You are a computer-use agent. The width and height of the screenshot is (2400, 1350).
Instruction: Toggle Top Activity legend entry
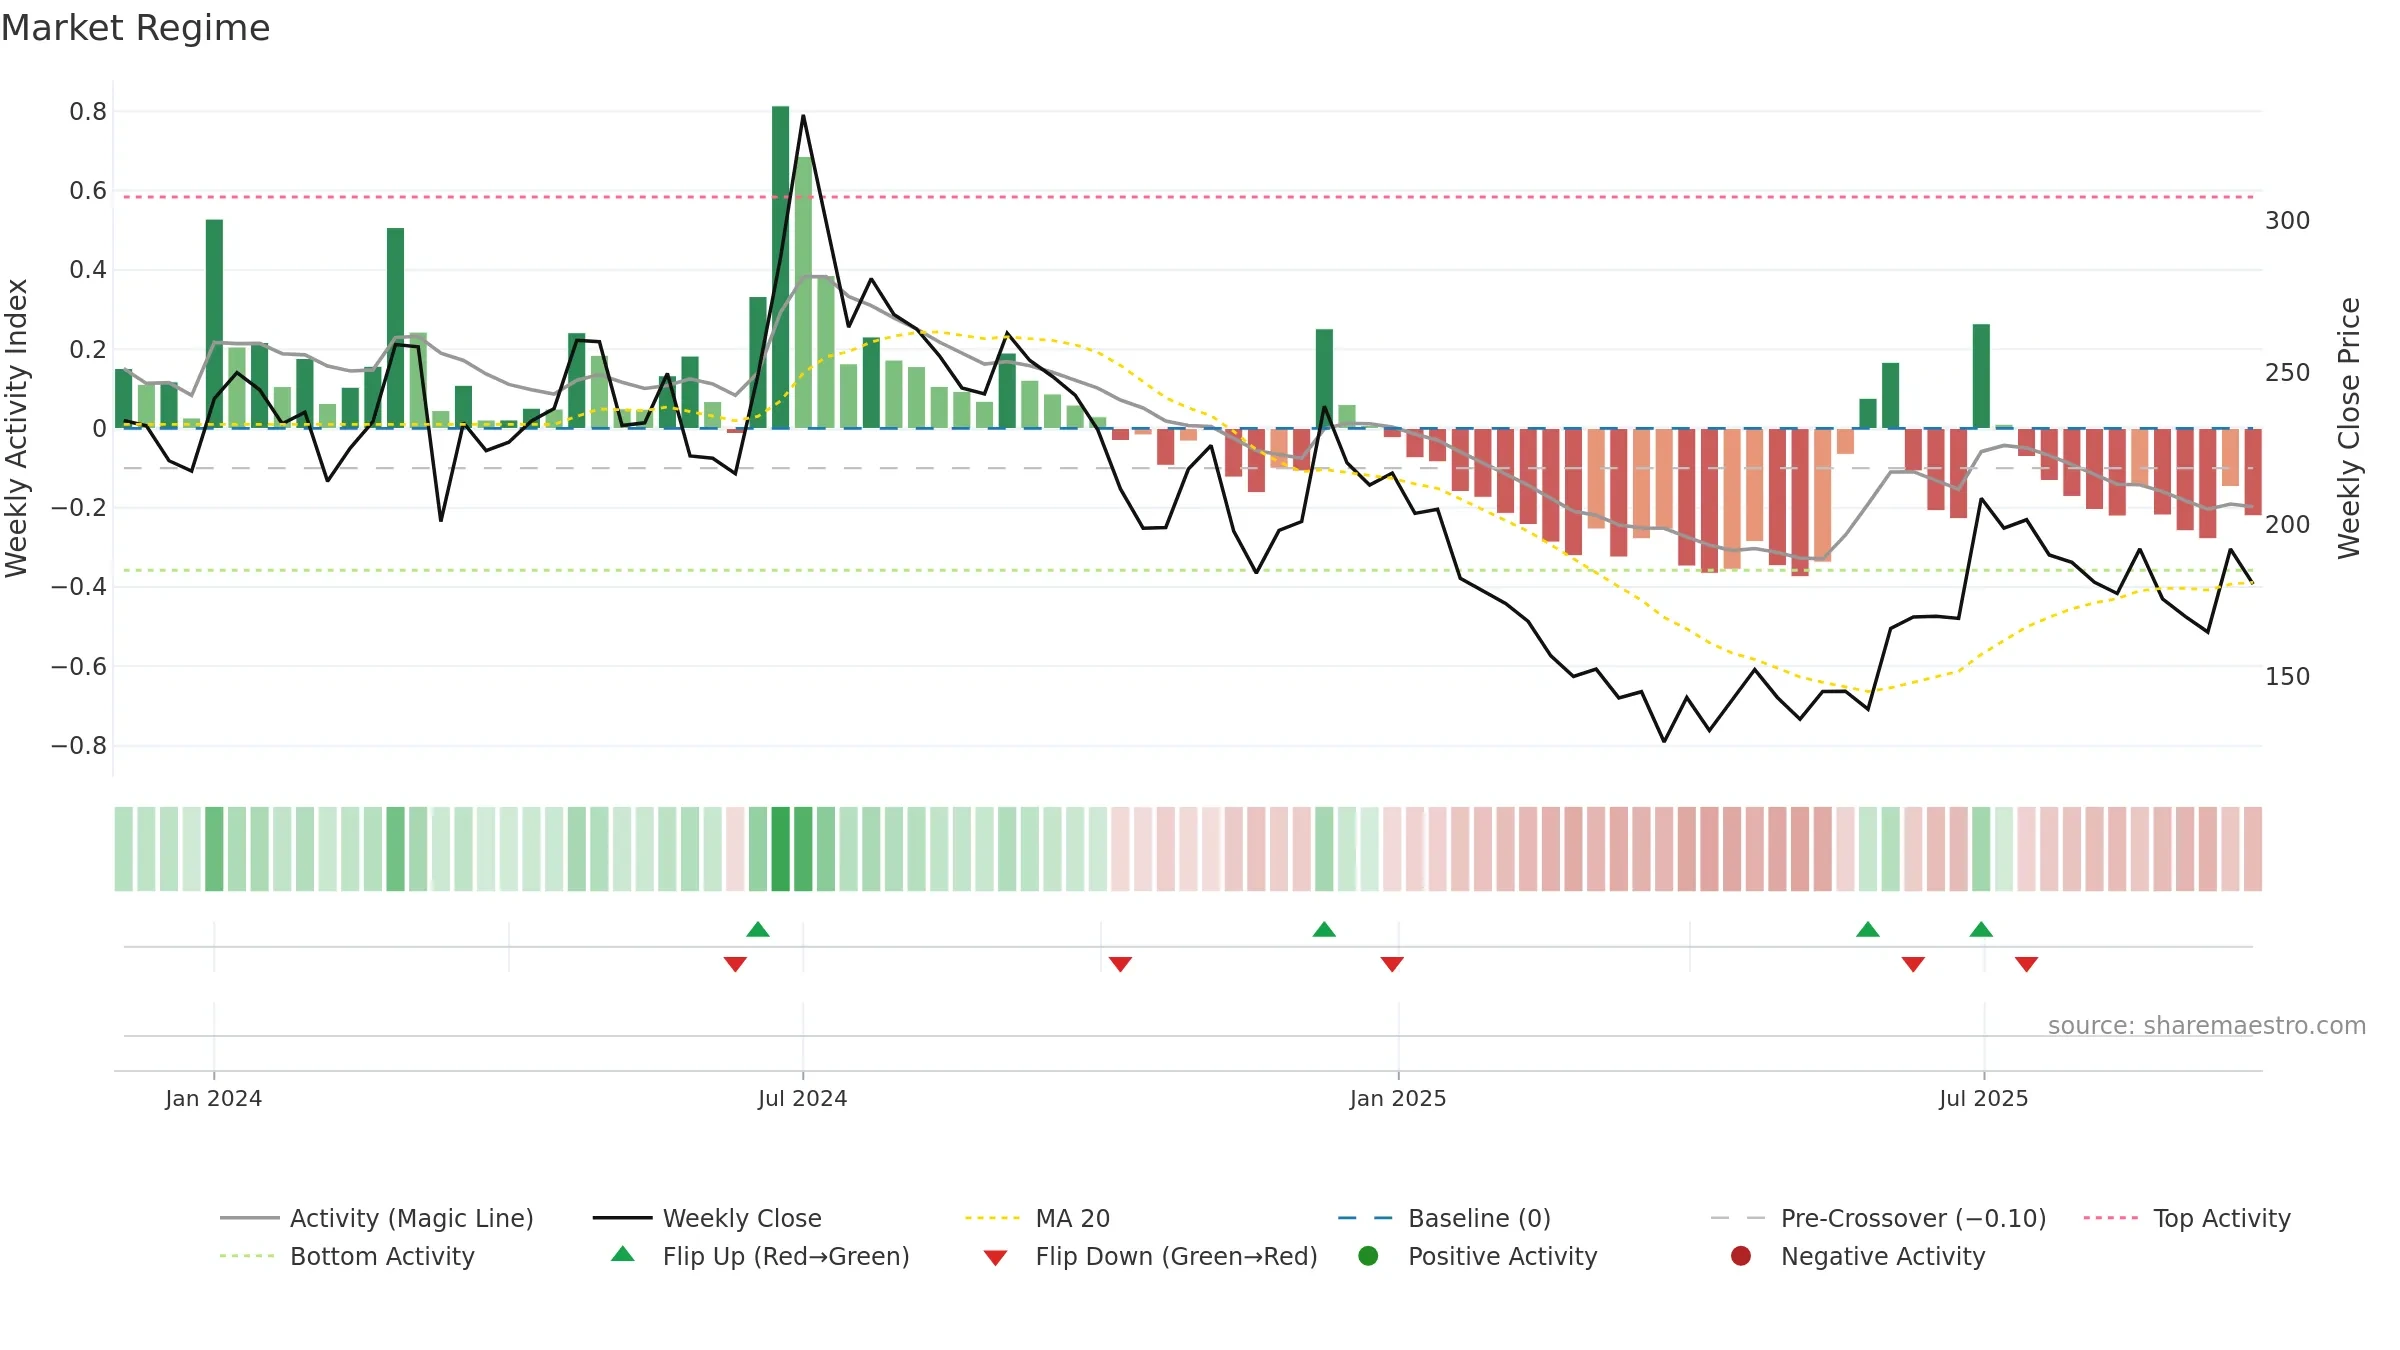2187,1218
